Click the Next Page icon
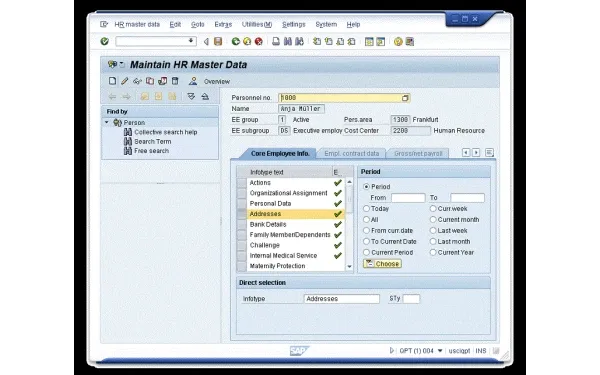600x375 pixels. pos(340,41)
